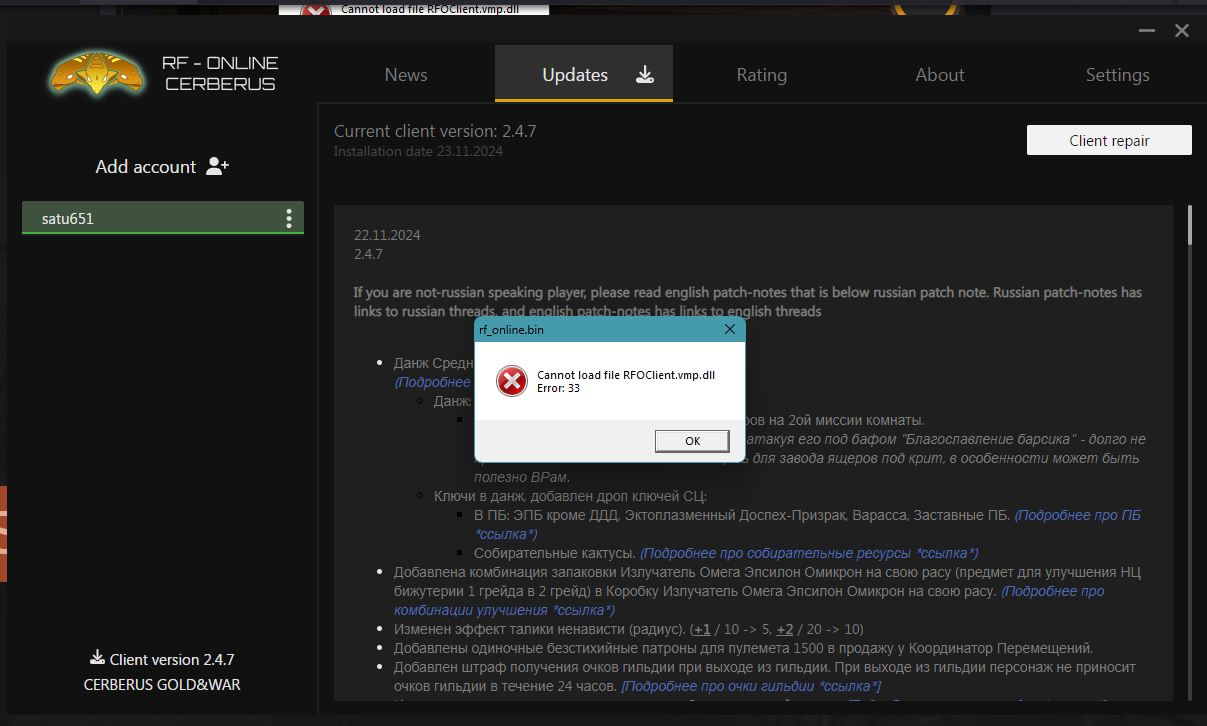The width and height of the screenshot is (1207, 726).
Task: Select the satu651 account
Action: tap(163, 218)
